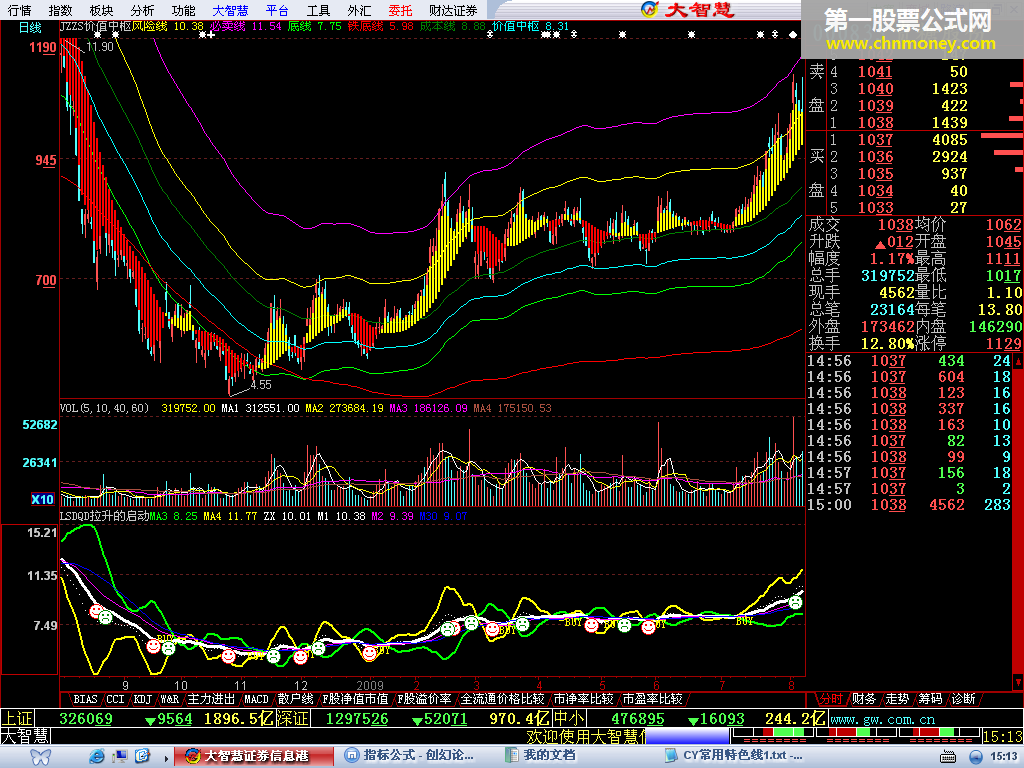
Task: Switch indicator to CCI tab
Action: (x=115, y=699)
